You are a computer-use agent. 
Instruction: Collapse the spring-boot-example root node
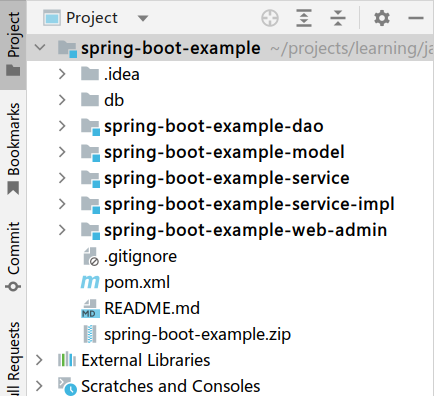click(40, 47)
